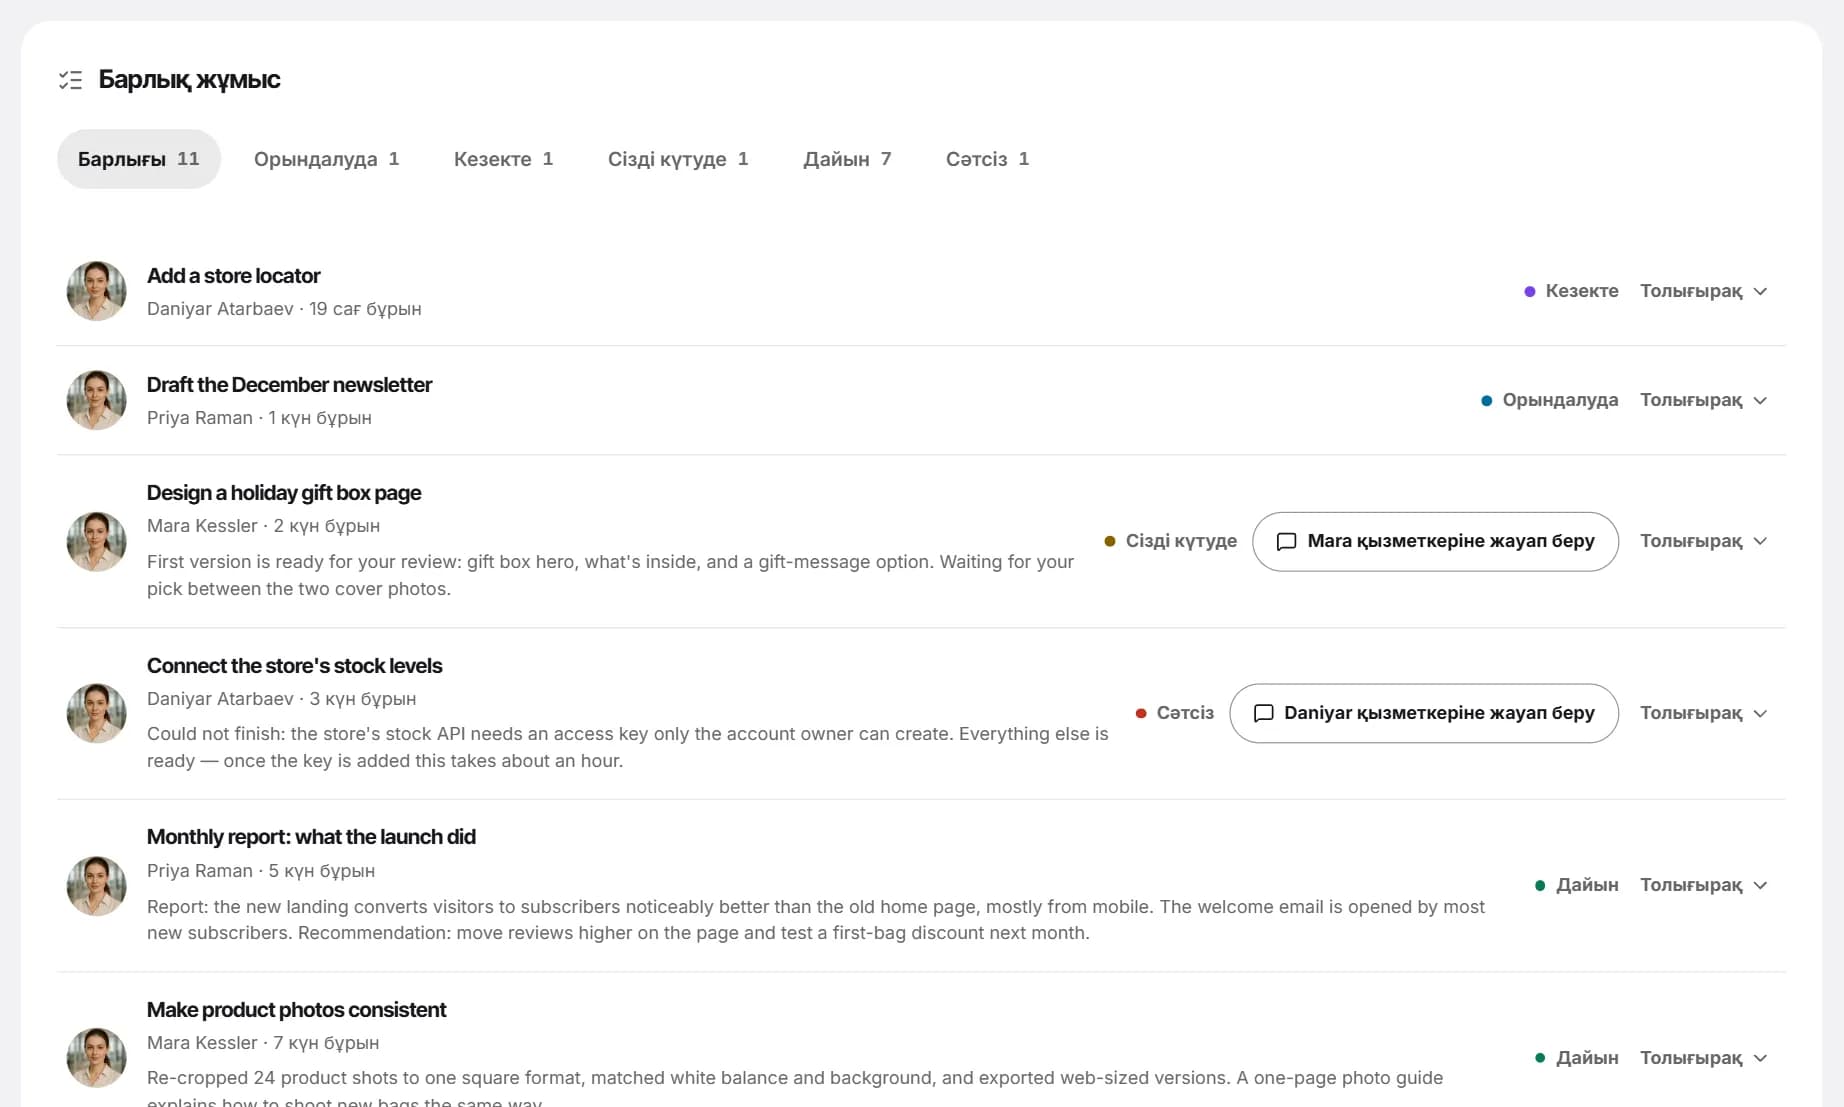This screenshot has height=1107, width=1844.
Task: Open the Сәтсіз tab
Action: tap(987, 159)
